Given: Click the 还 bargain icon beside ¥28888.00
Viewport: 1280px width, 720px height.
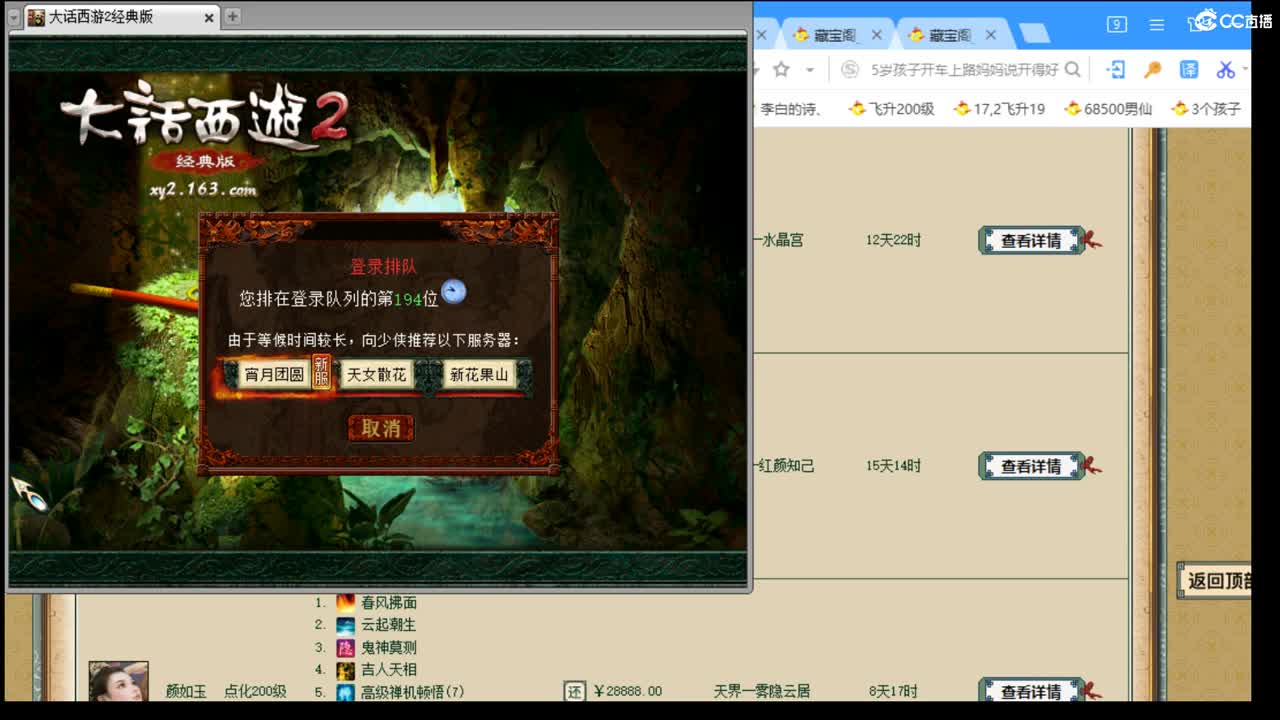Looking at the screenshot, I should tap(574, 691).
